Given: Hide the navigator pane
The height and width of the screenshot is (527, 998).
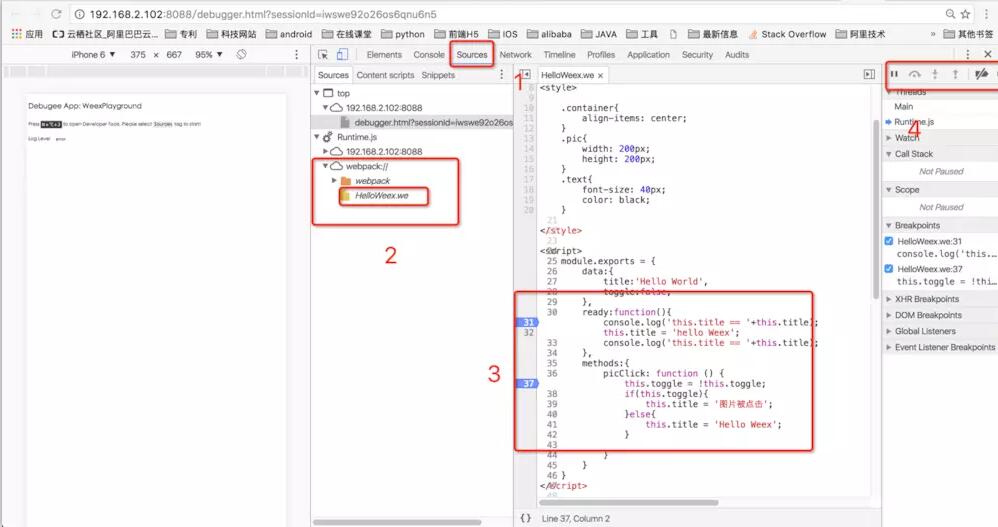Looking at the screenshot, I should point(525,74).
